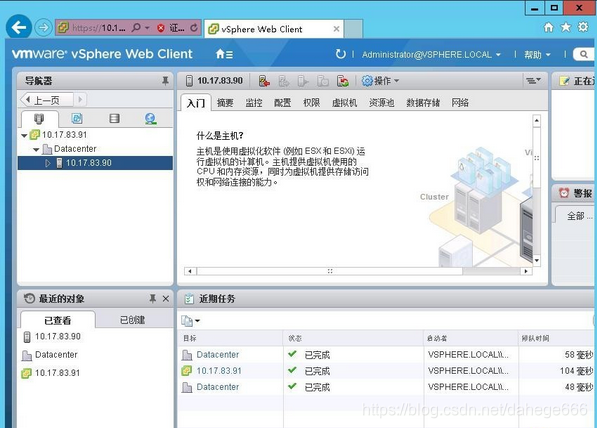The width and height of the screenshot is (597, 428).
Task: Pin the 最近的对象 recent objects panel
Action: click(153, 299)
